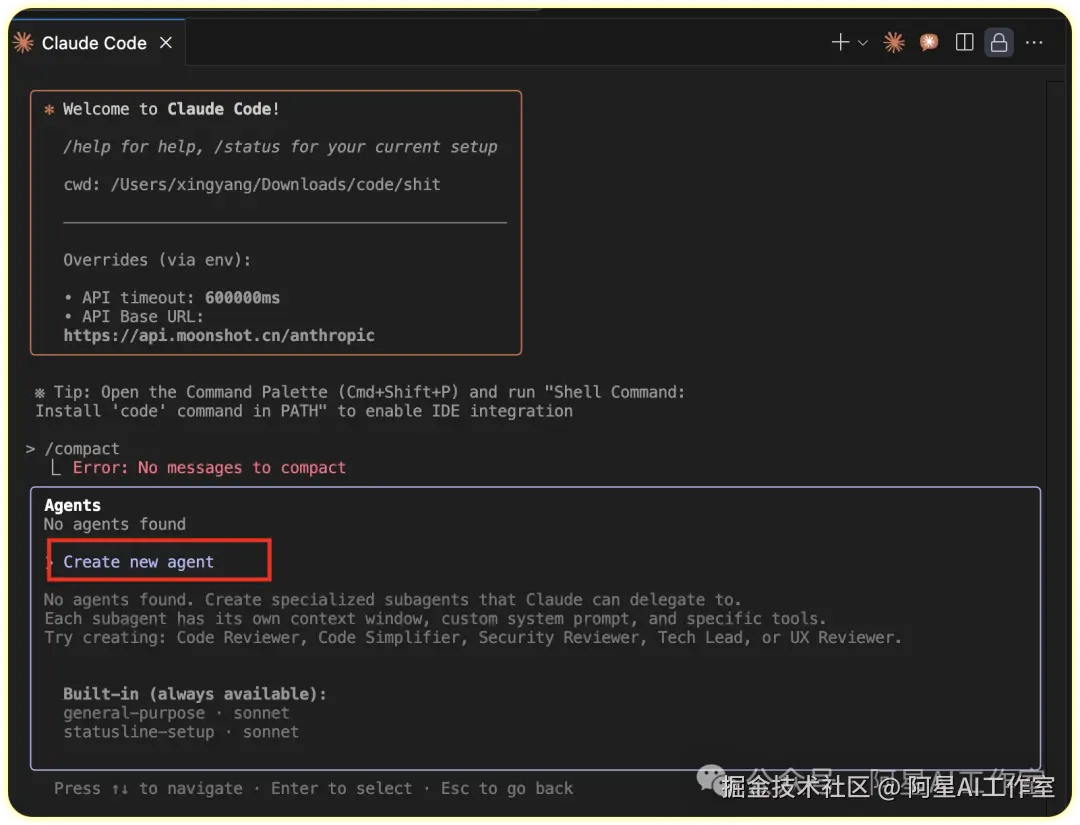Screen dimensions: 1080x825
Task: Select Create new agent option
Action: pos(138,562)
